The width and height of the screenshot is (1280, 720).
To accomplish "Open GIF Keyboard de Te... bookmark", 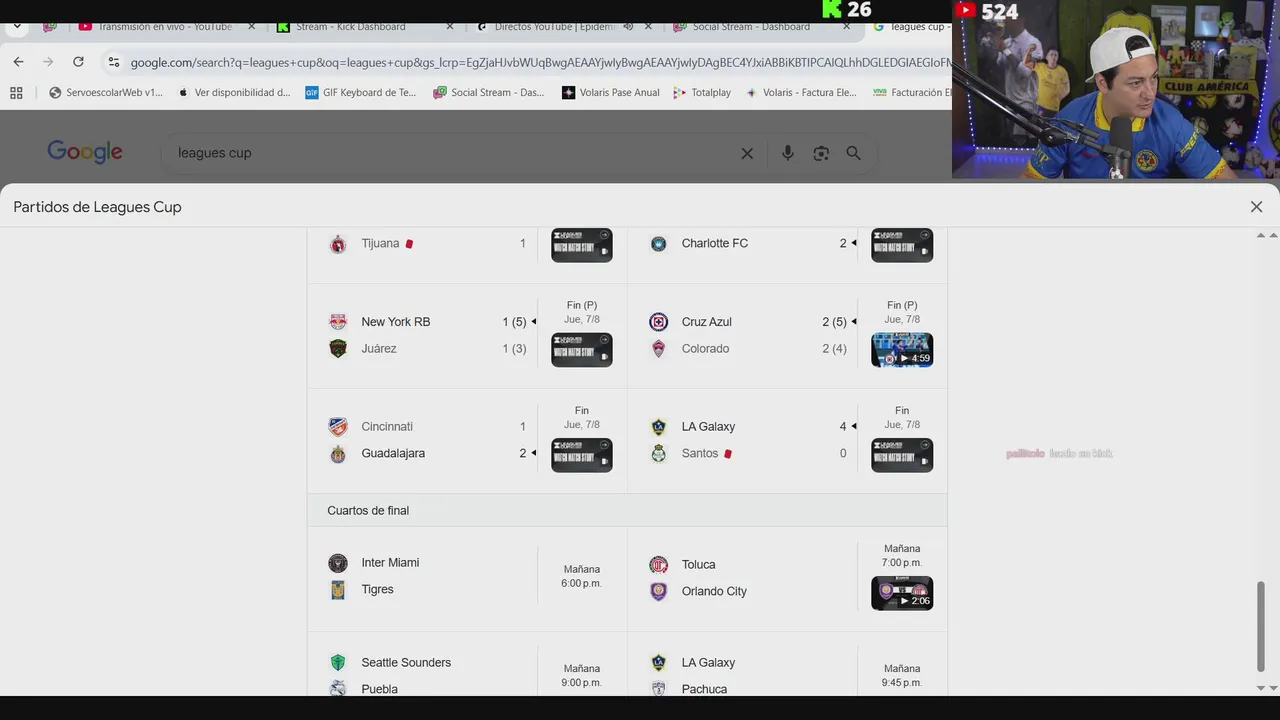I will (360, 92).
